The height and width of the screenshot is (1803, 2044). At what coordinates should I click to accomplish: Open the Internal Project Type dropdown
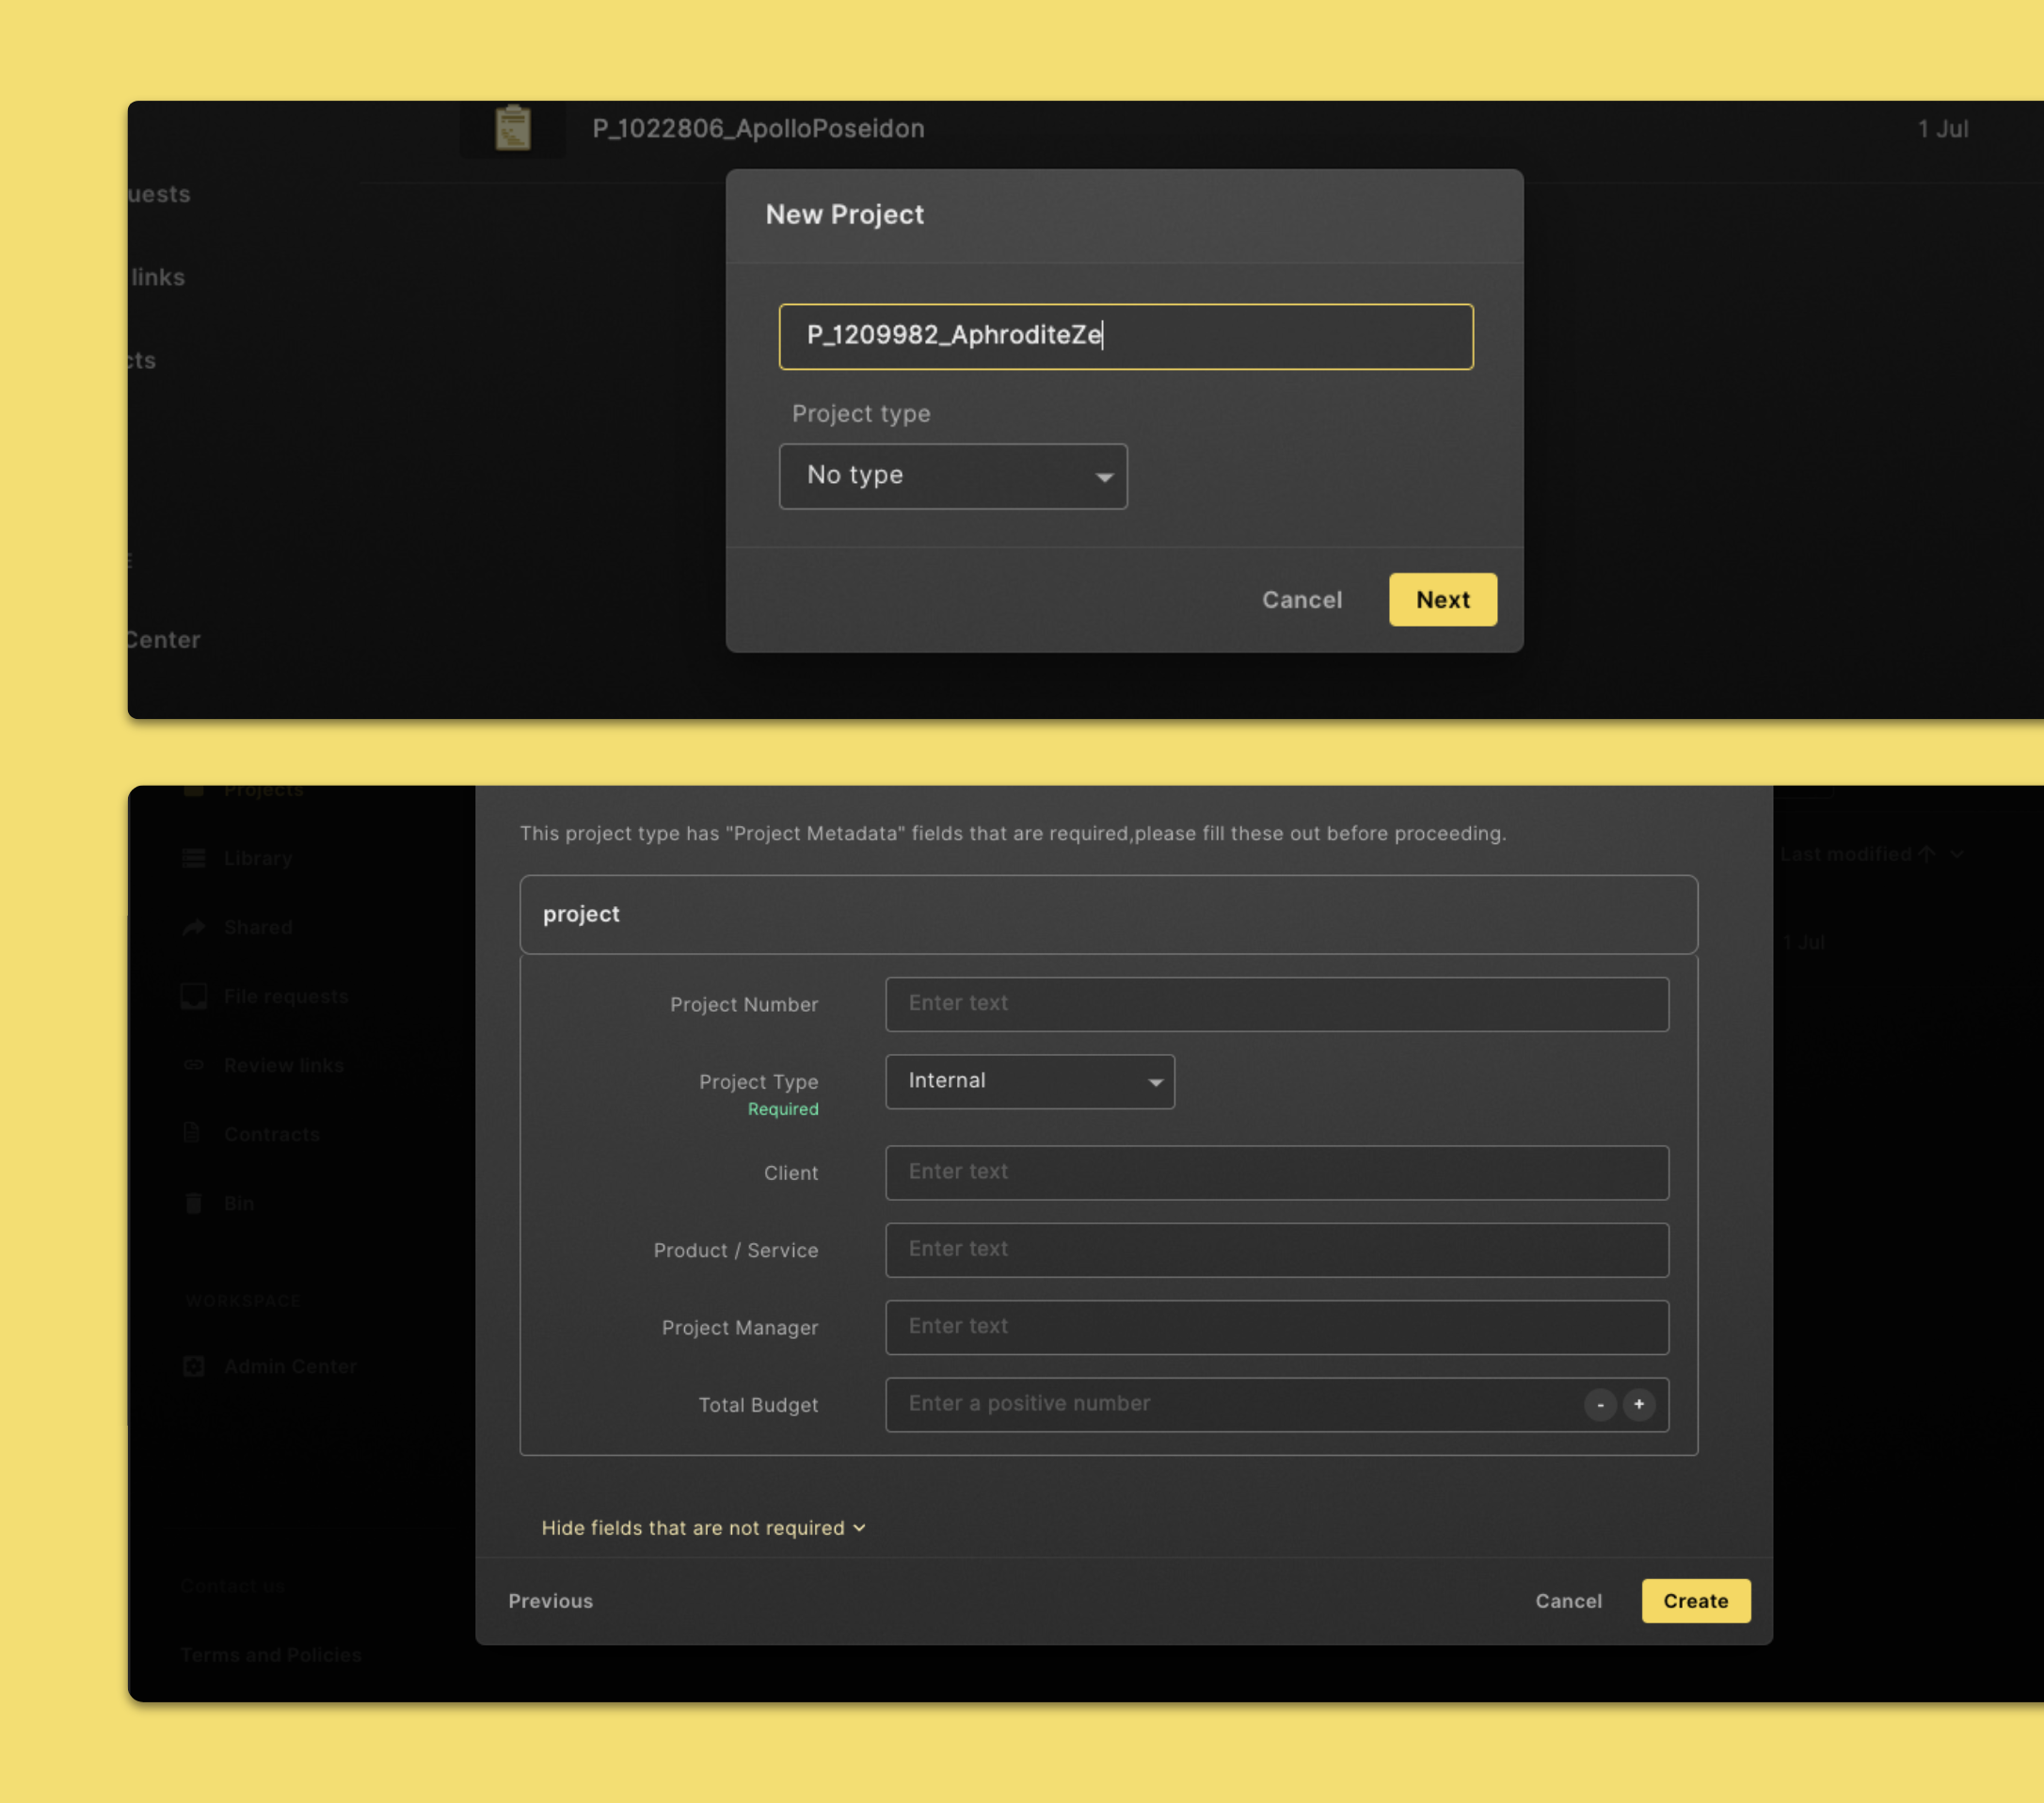pyautogui.click(x=1029, y=1081)
